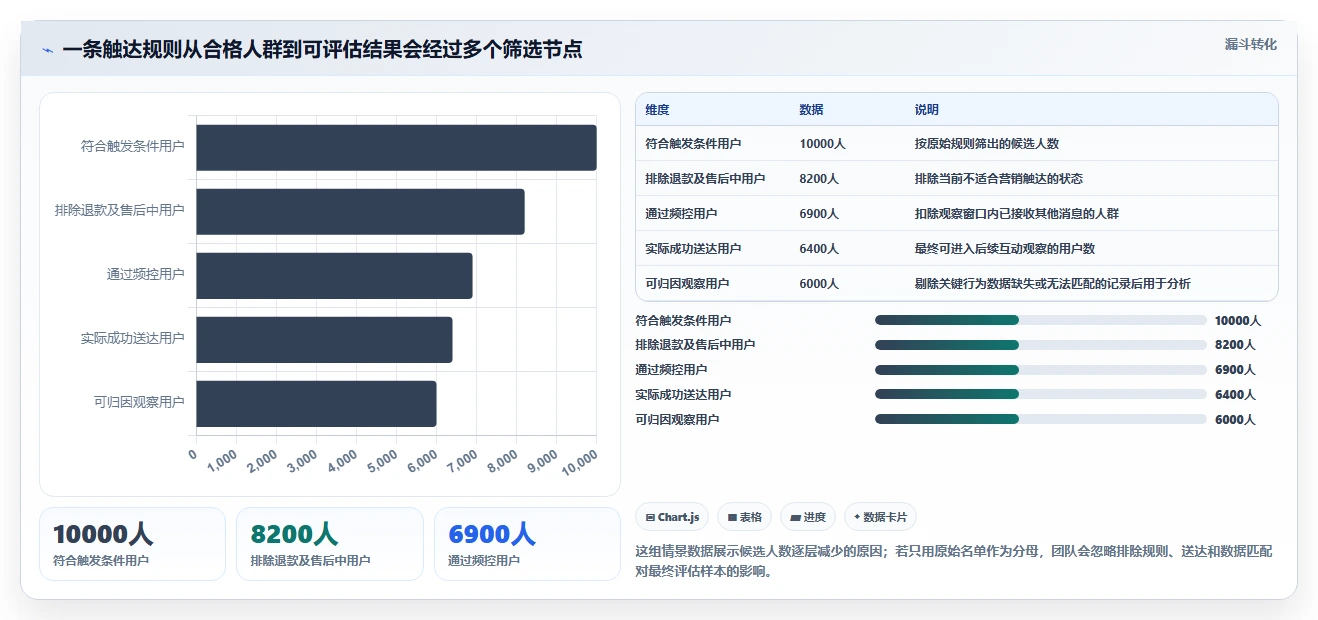The width and height of the screenshot is (1318, 620).
Task: Click the 符合触发条件用户 progress bar
Action: pos(1041,320)
